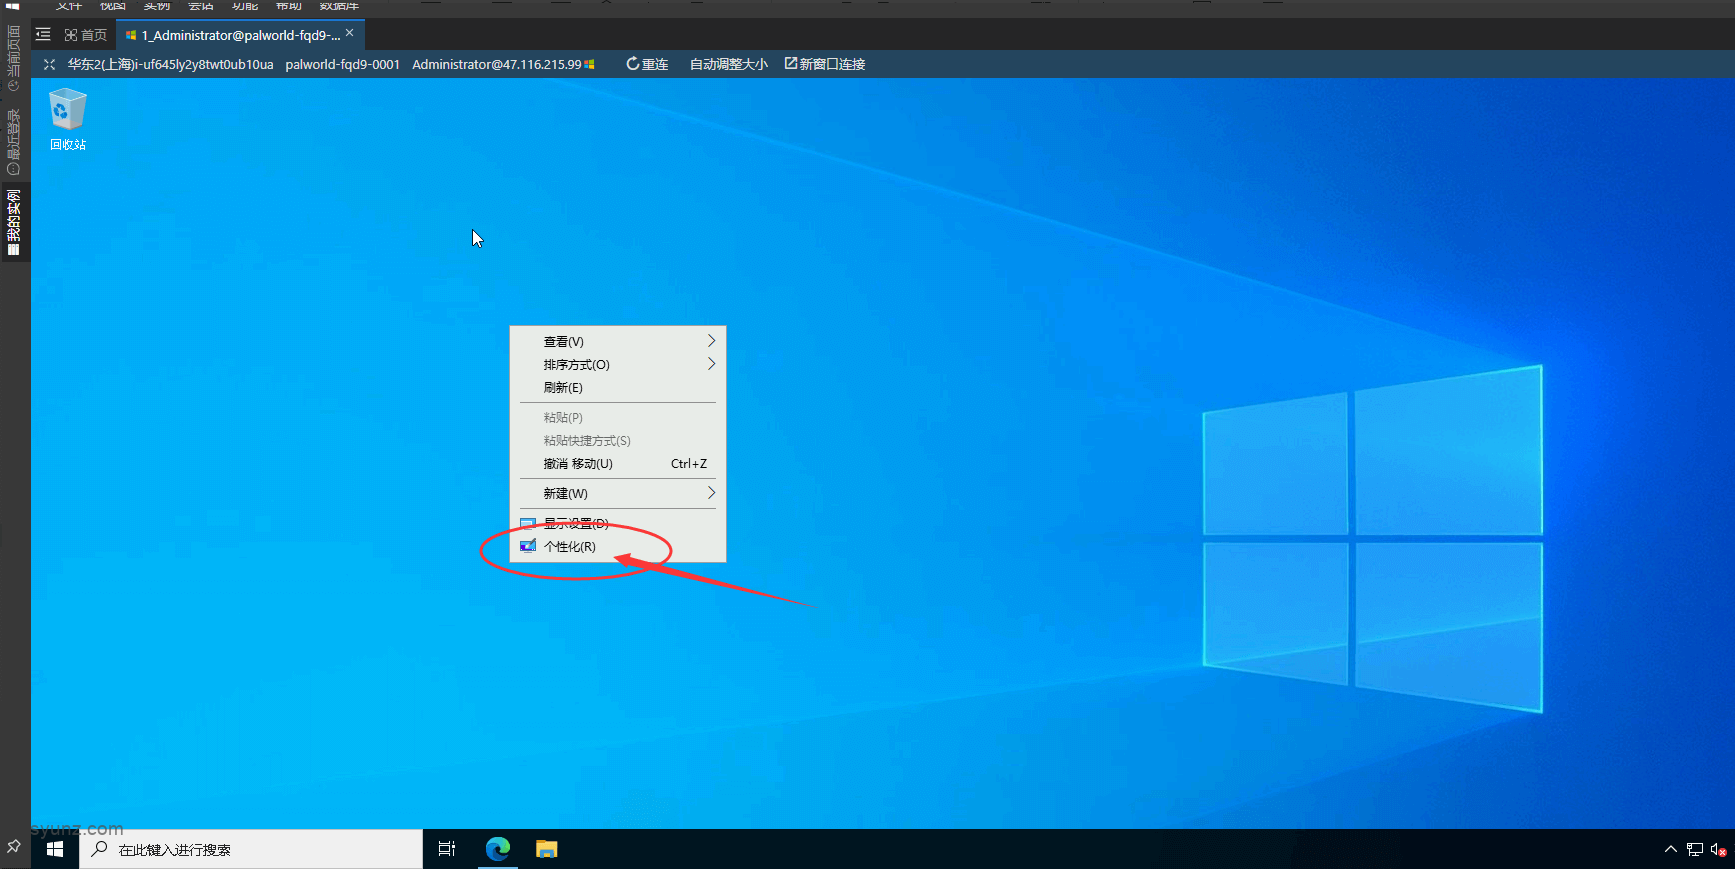This screenshot has width=1735, height=869.
Task: Open 个性化(R) from the context menu
Action: tap(618, 546)
